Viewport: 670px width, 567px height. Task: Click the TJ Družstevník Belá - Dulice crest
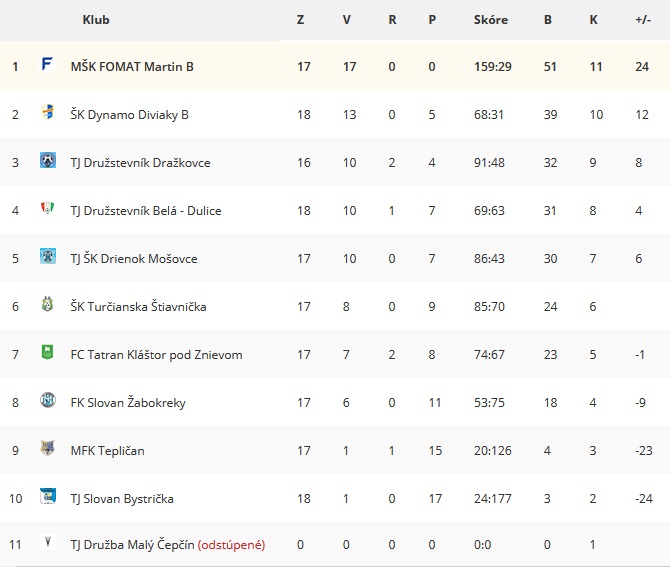click(47, 208)
